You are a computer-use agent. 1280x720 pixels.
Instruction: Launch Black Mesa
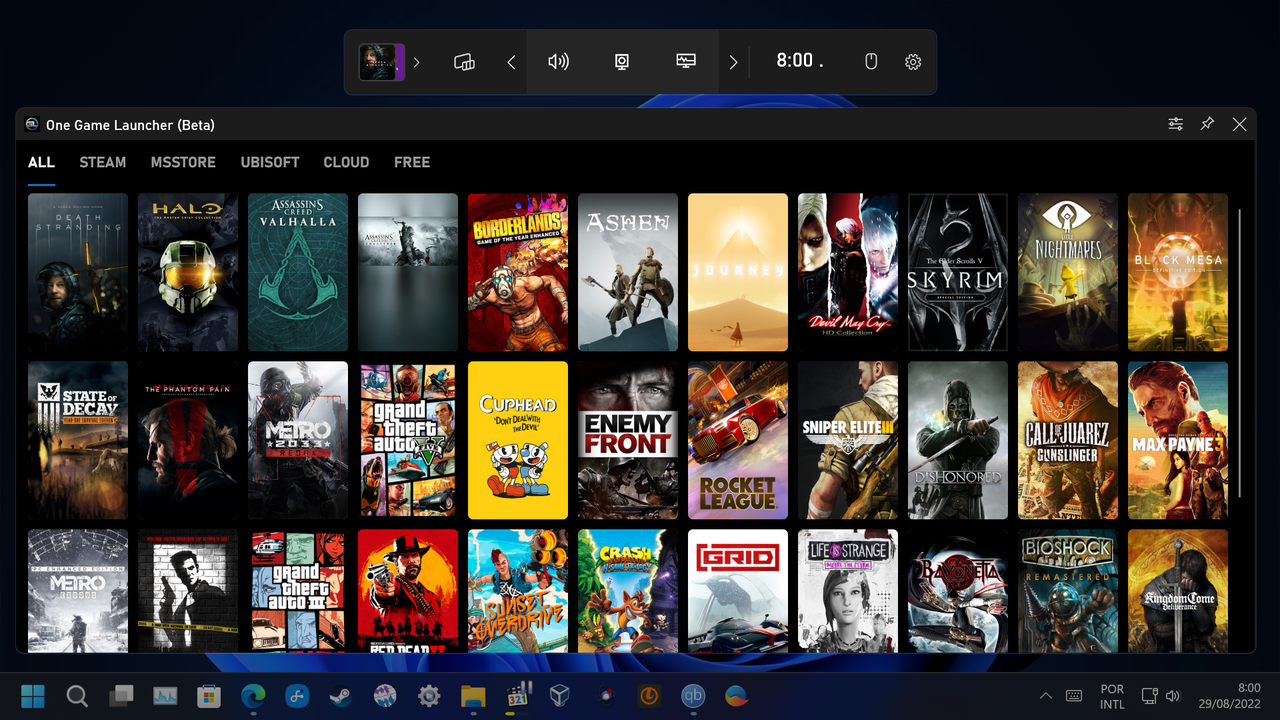click(x=1178, y=272)
